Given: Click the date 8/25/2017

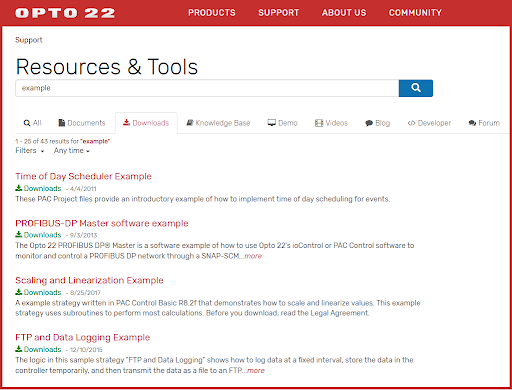Looking at the screenshot, I should click(85, 293).
